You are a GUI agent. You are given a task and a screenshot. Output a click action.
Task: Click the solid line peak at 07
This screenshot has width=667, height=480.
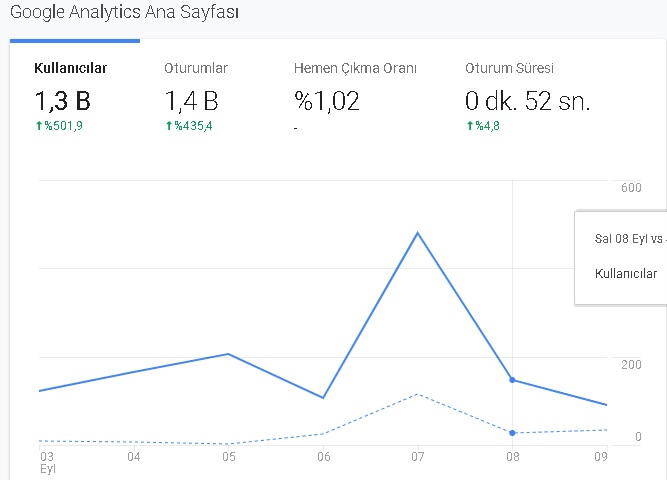pyautogui.click(x=418, y=232)
